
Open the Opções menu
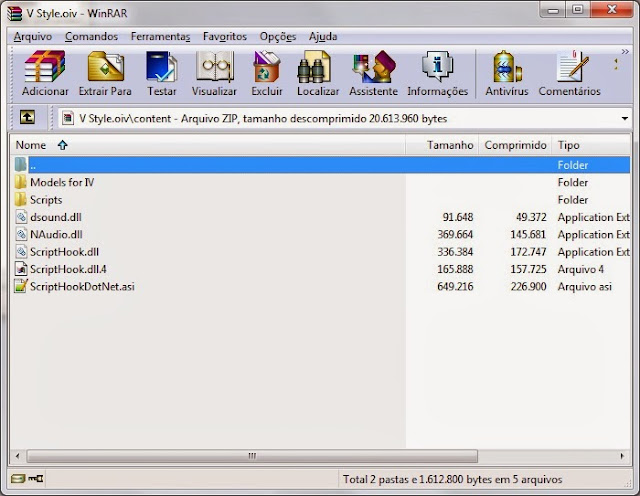point(278,36)
